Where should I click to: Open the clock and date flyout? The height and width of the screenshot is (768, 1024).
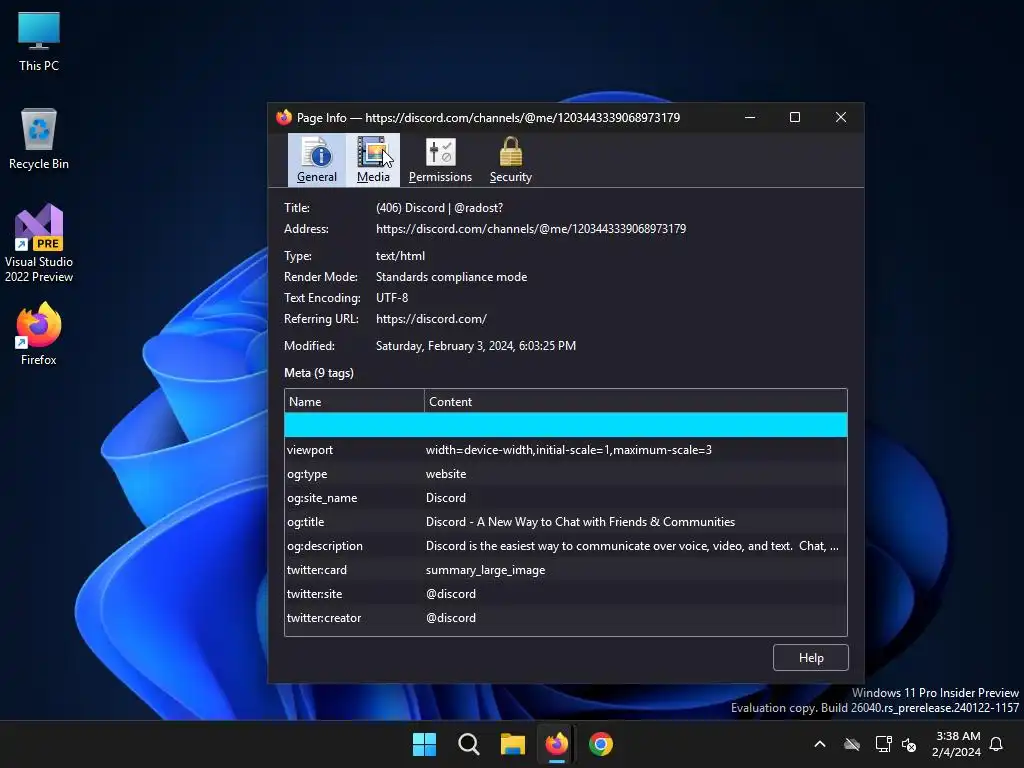[957, 744]
